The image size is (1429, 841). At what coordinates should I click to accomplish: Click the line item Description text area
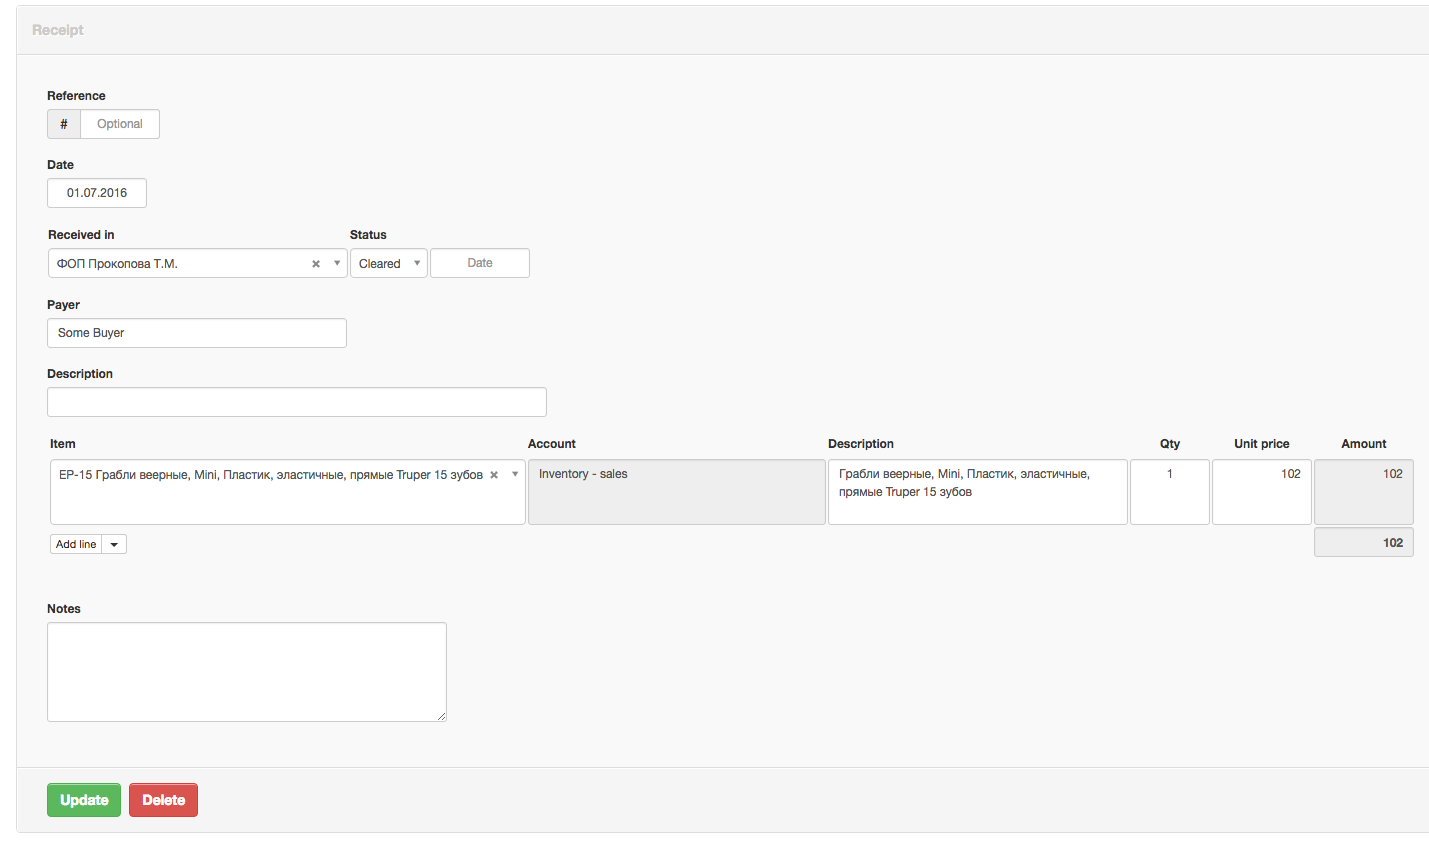(978, 492)
